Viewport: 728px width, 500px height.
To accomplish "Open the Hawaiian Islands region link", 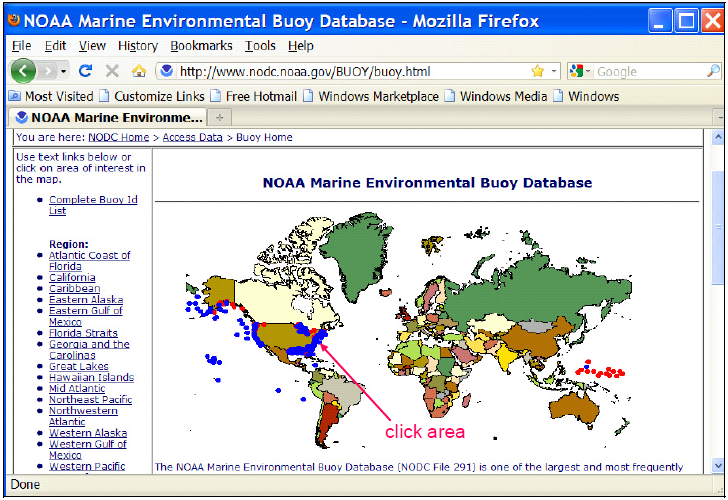I will pyautogui.click(x=91, y=377).
